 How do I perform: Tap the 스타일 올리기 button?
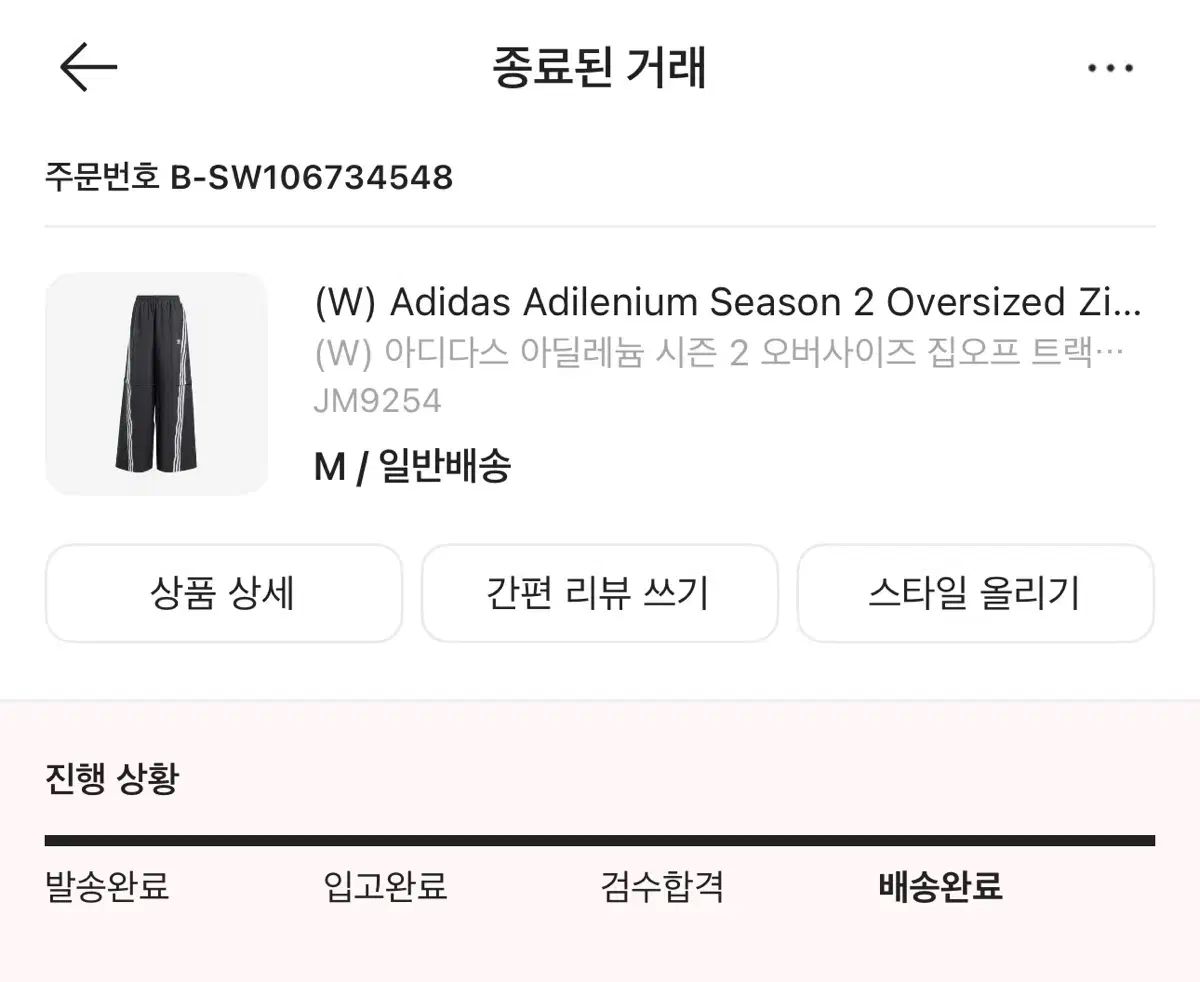click(975, 593)
